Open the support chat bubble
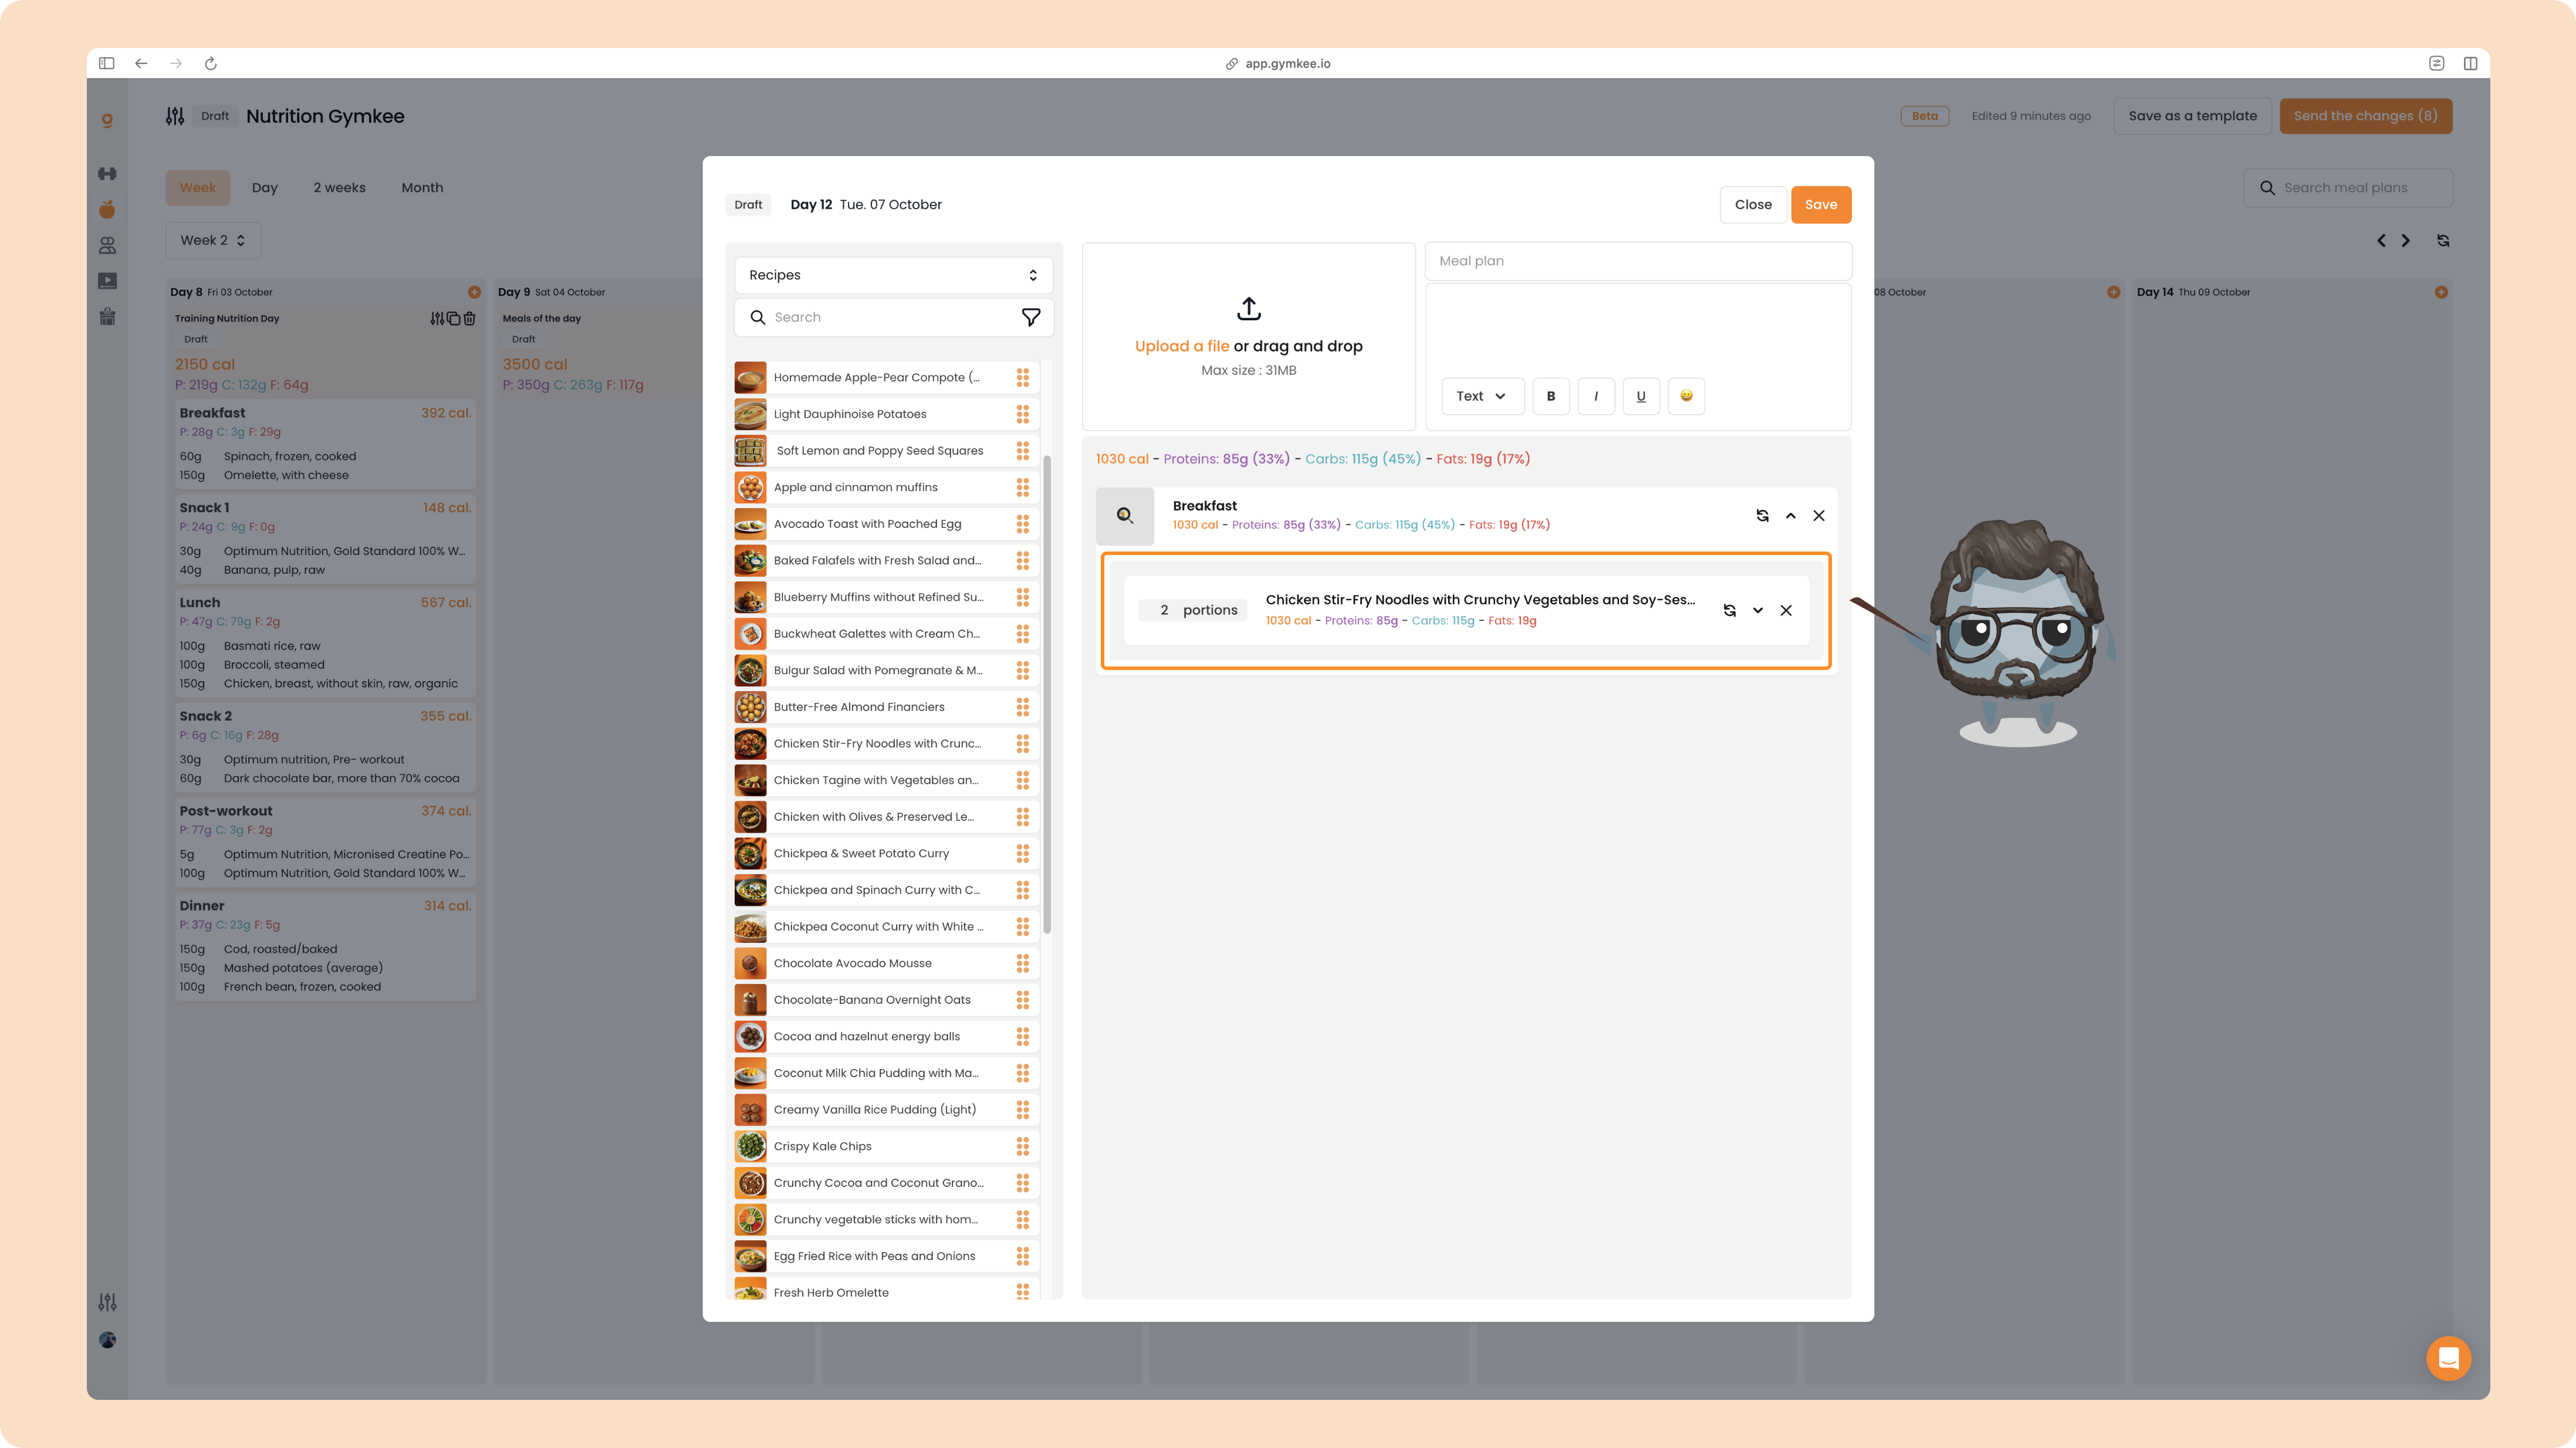Viewport: 2576px width, 1448px height. [x=2448, y=1358]
